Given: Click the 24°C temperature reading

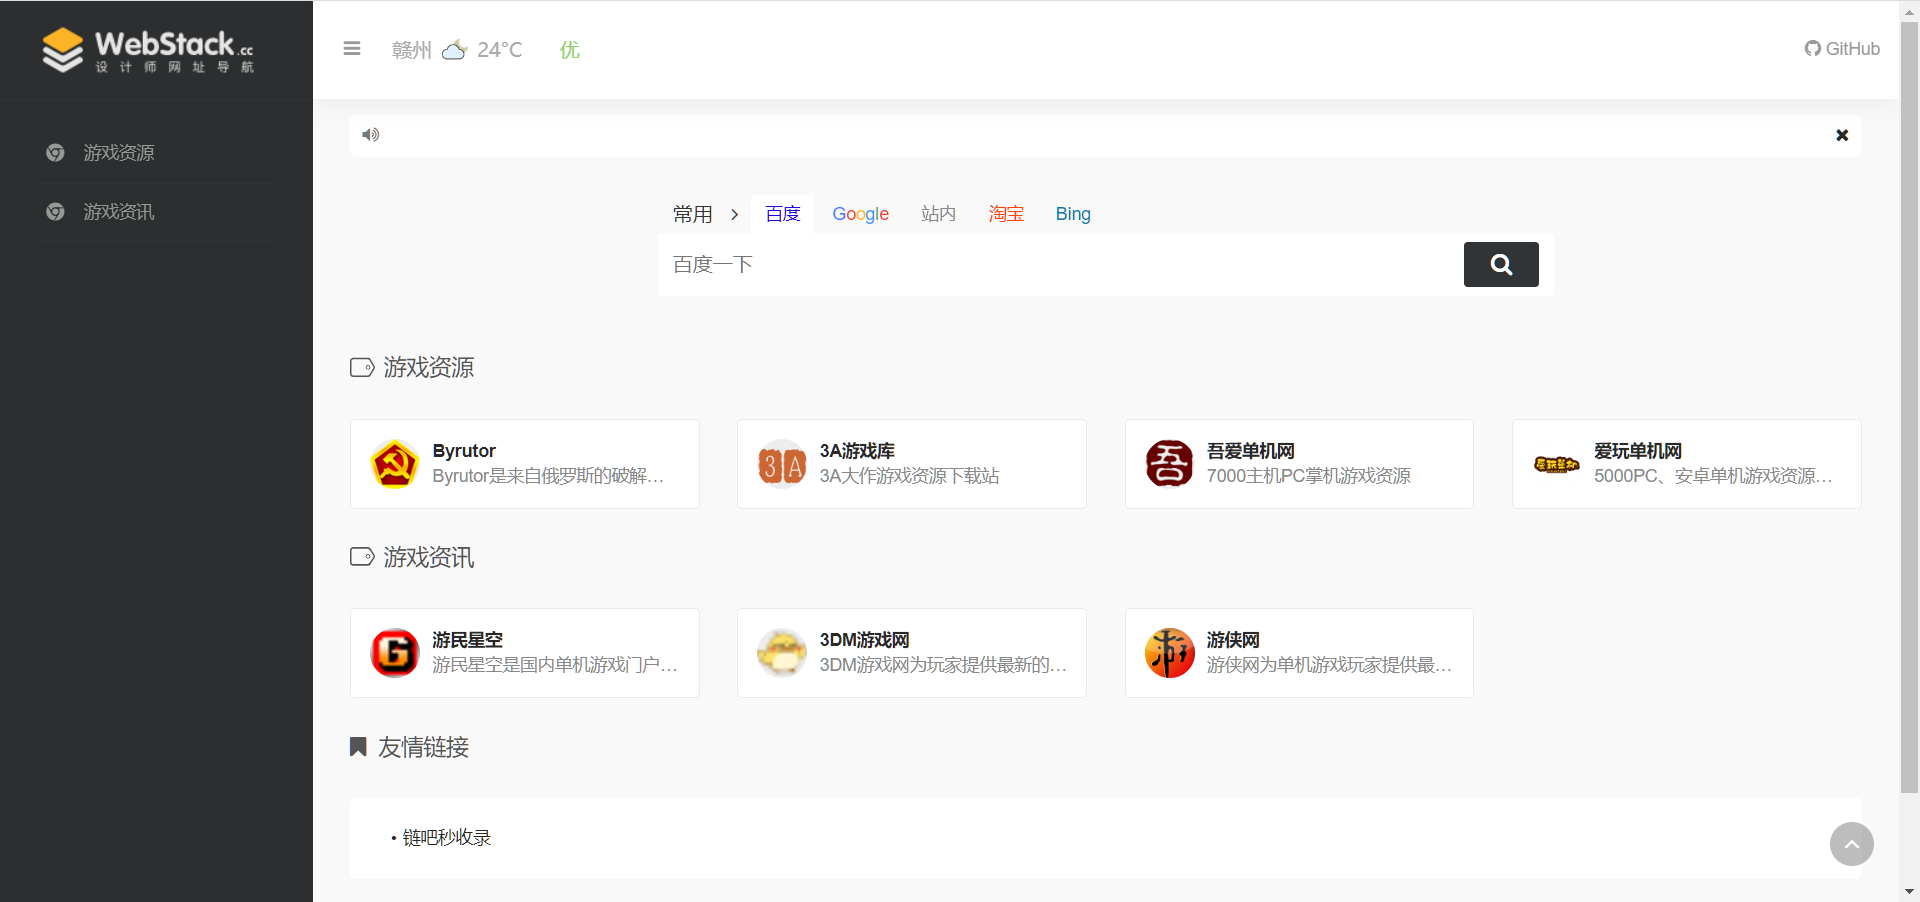Looking at the screenshot, I should click(x=500, y=50).
